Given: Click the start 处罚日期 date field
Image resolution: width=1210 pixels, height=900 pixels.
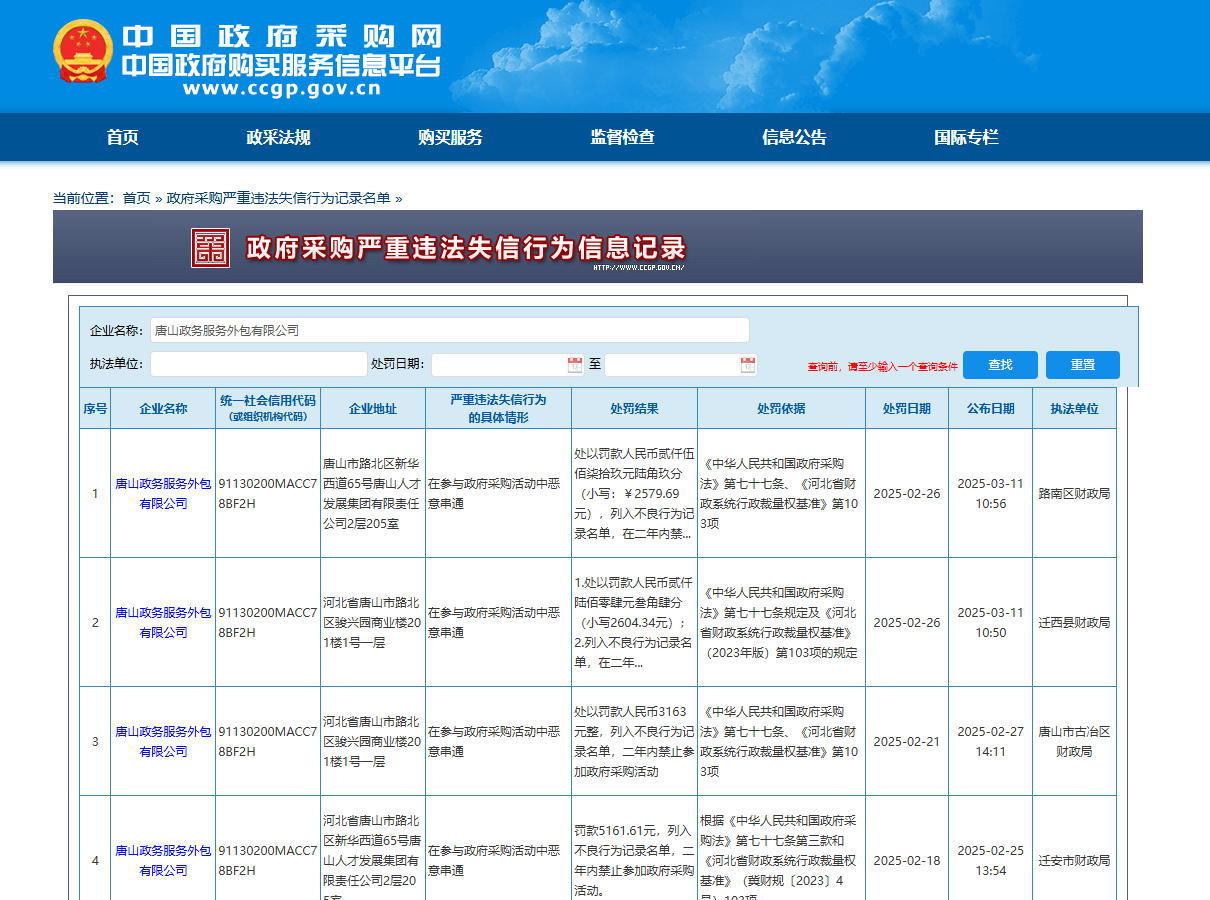Looking at the screenshot, I should click(x=498, y=365).
